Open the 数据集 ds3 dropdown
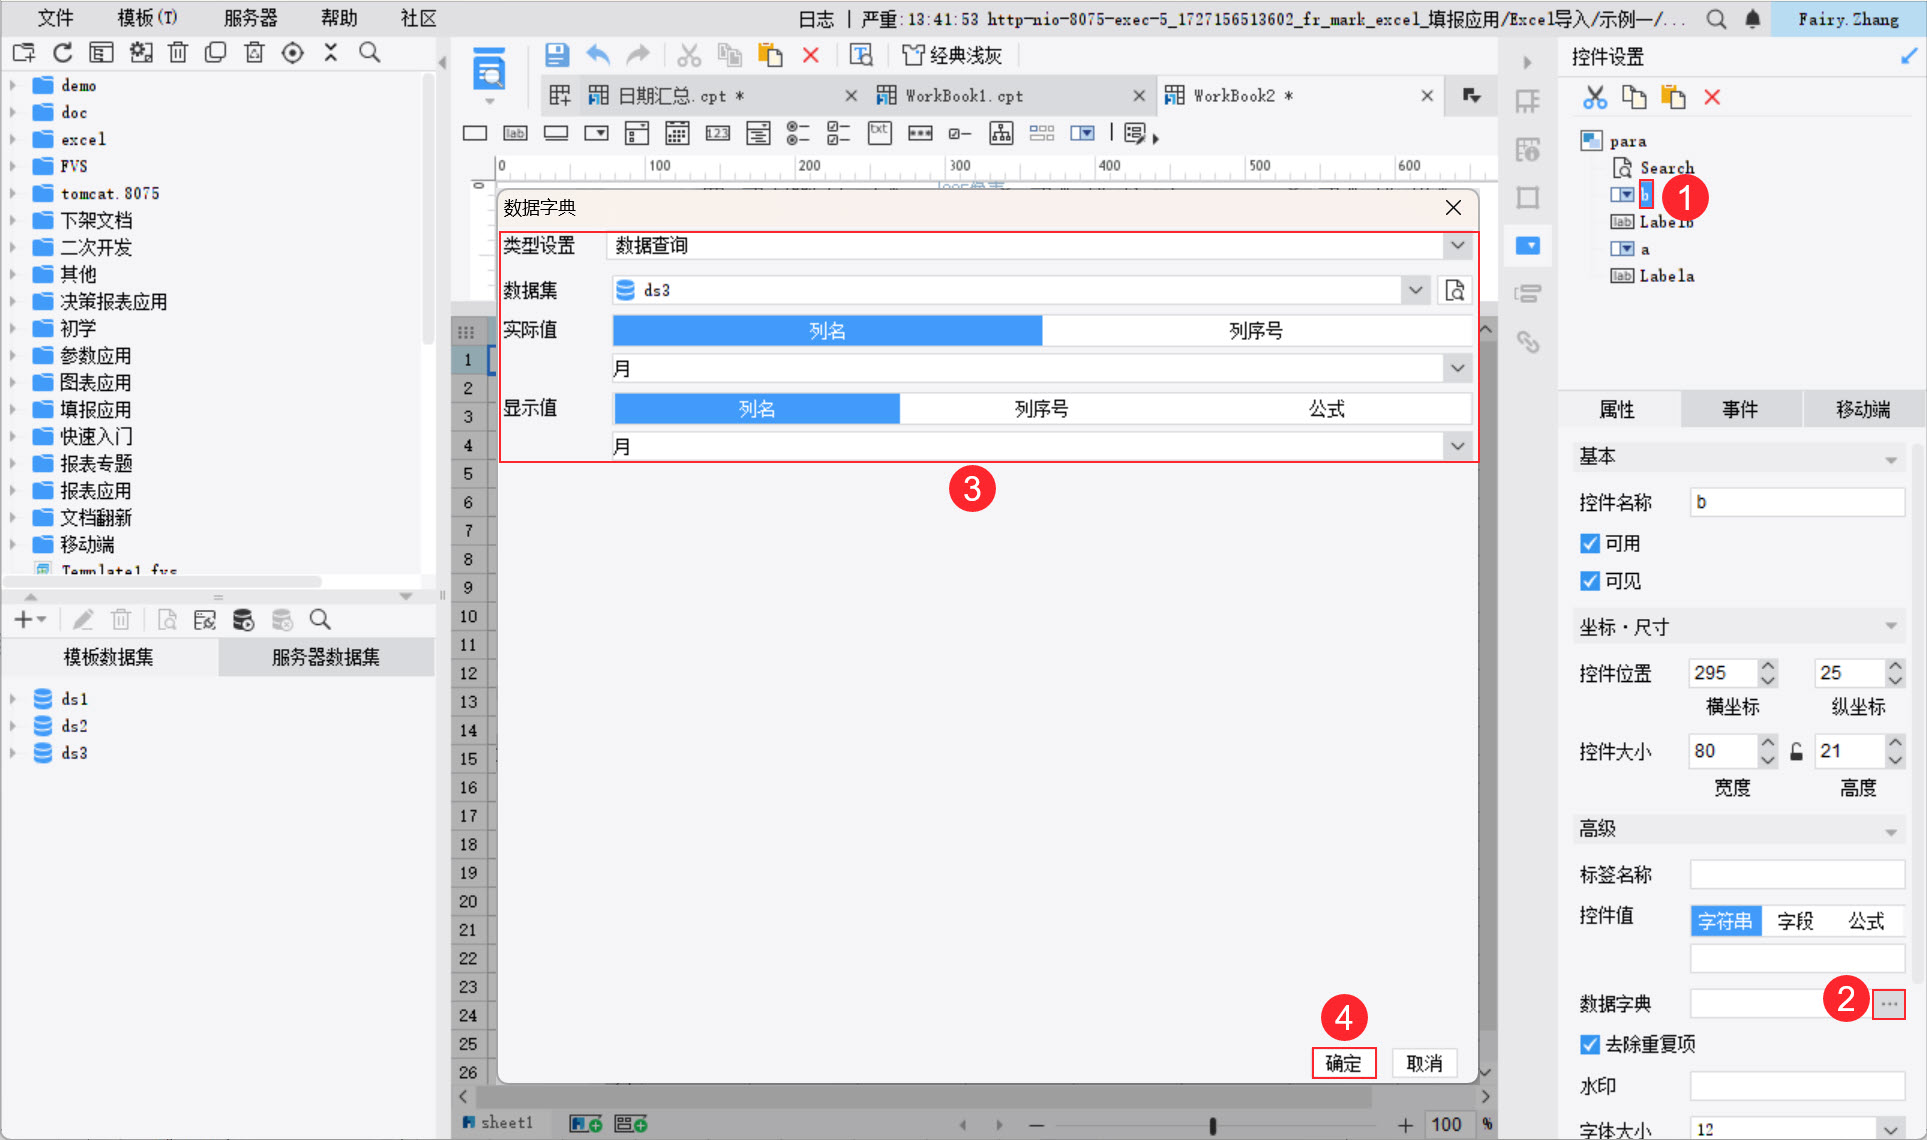The width and height of the screenshot is (1927, 1140). [x=1415, y=290]
